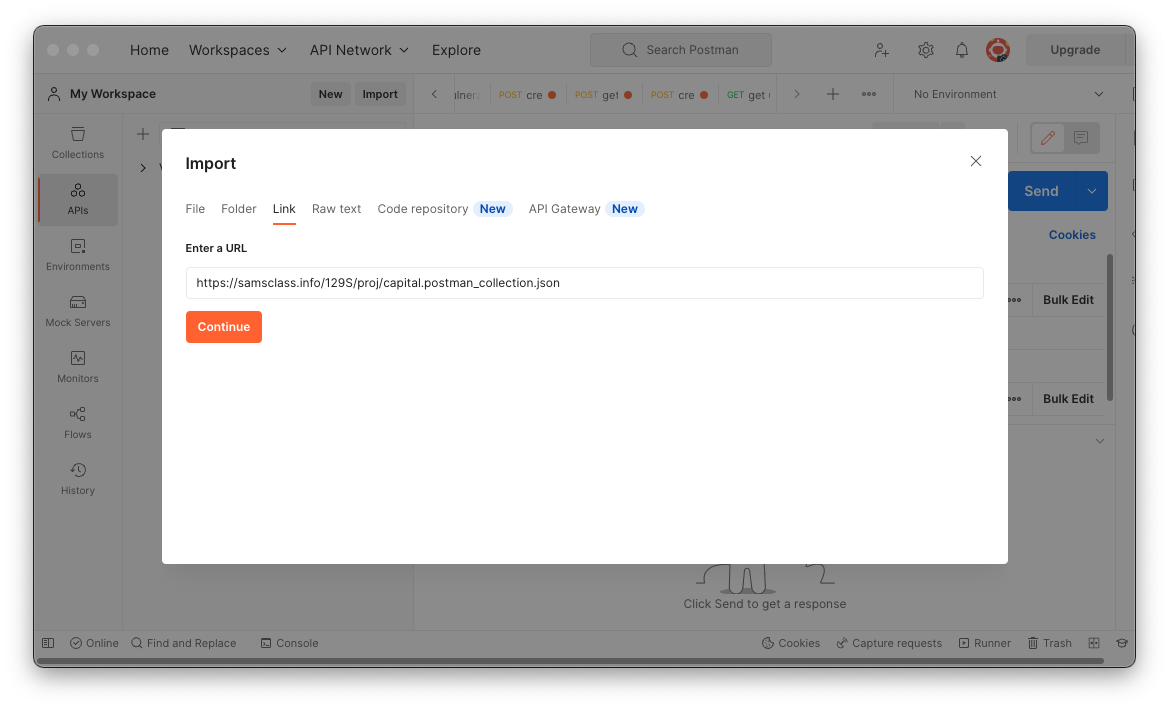Click the Search Postman box
Image resolution: width=1169 pixels, height=709 pixels.
click(x=681, y=50)
